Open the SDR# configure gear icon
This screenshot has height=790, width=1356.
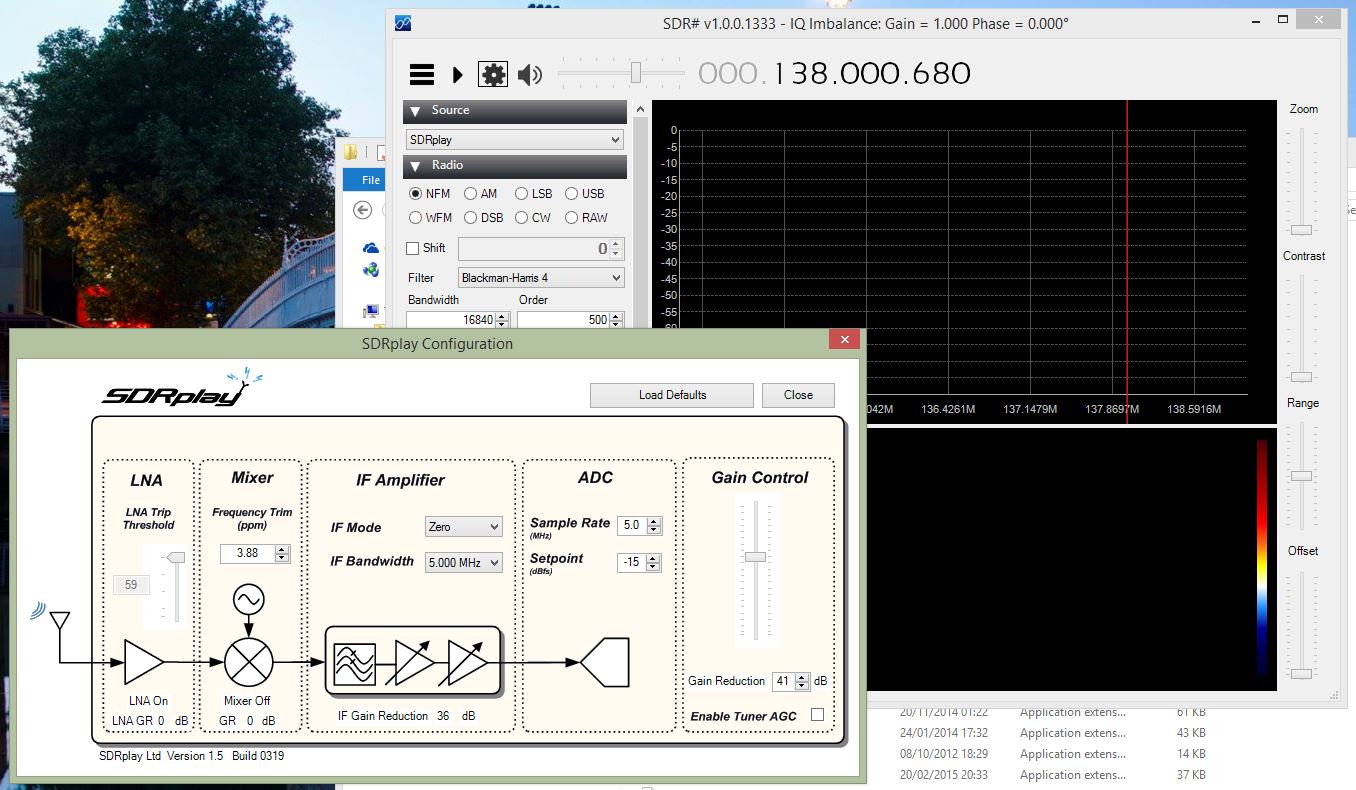coord(493,74)
